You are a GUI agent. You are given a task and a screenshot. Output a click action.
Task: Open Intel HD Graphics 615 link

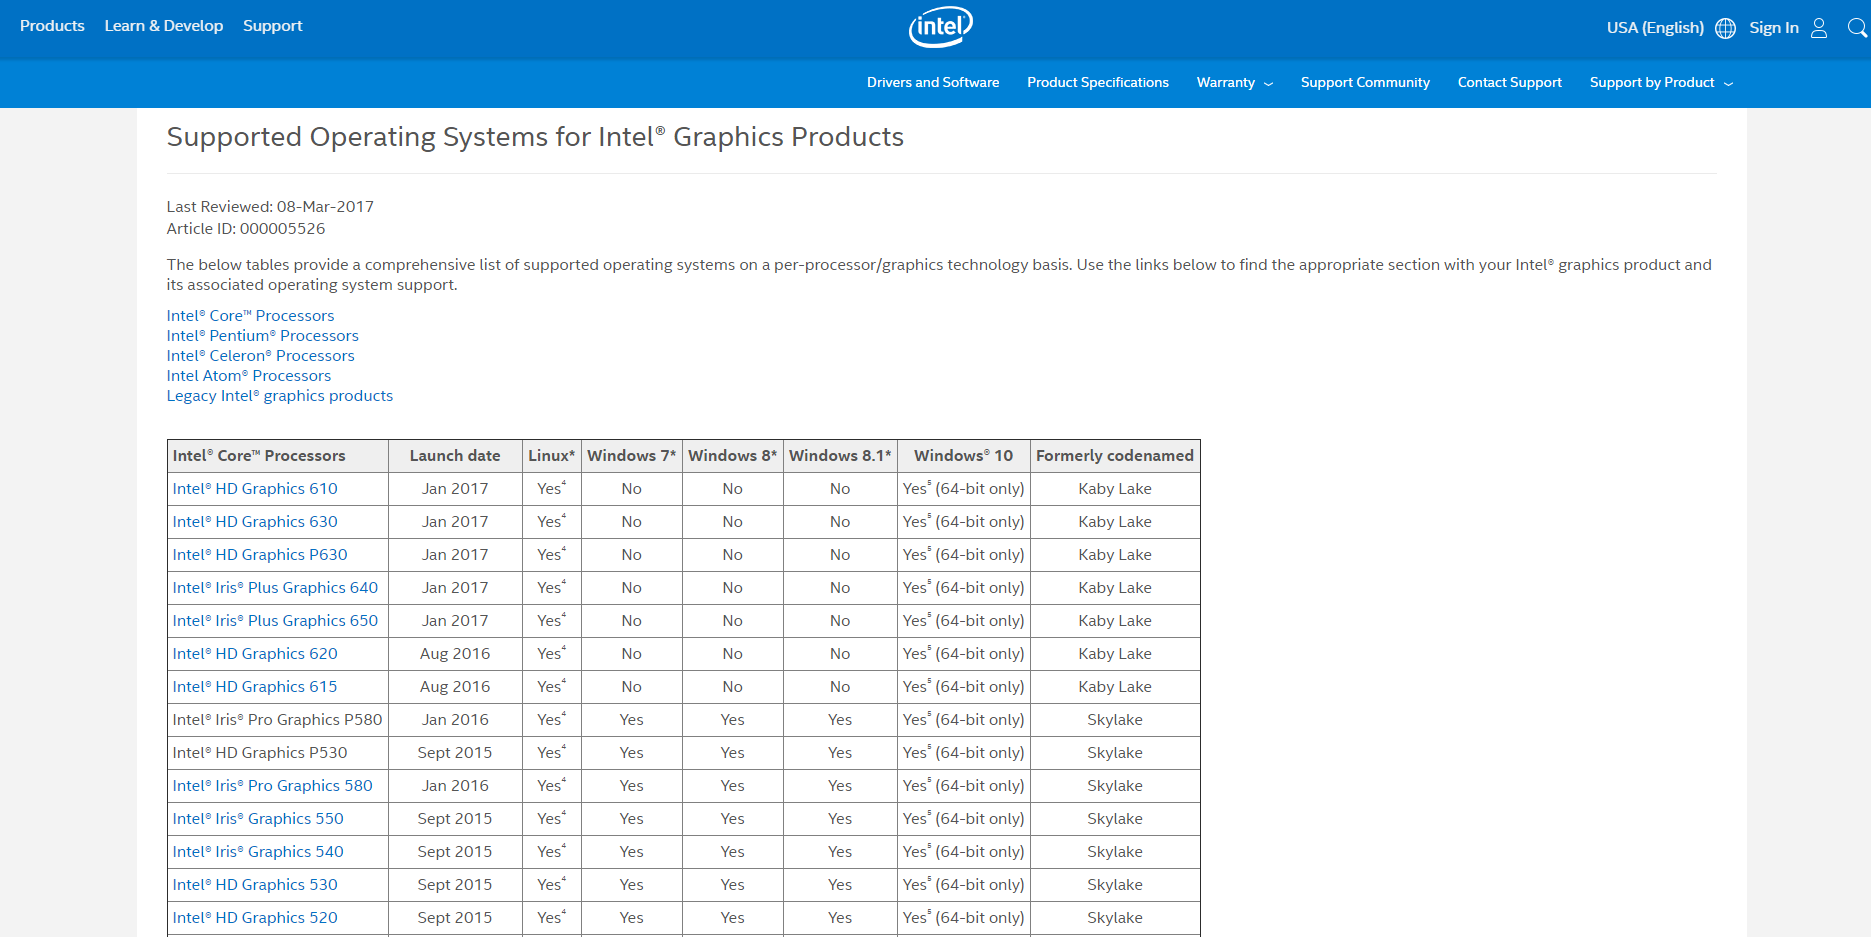point(255,687)
